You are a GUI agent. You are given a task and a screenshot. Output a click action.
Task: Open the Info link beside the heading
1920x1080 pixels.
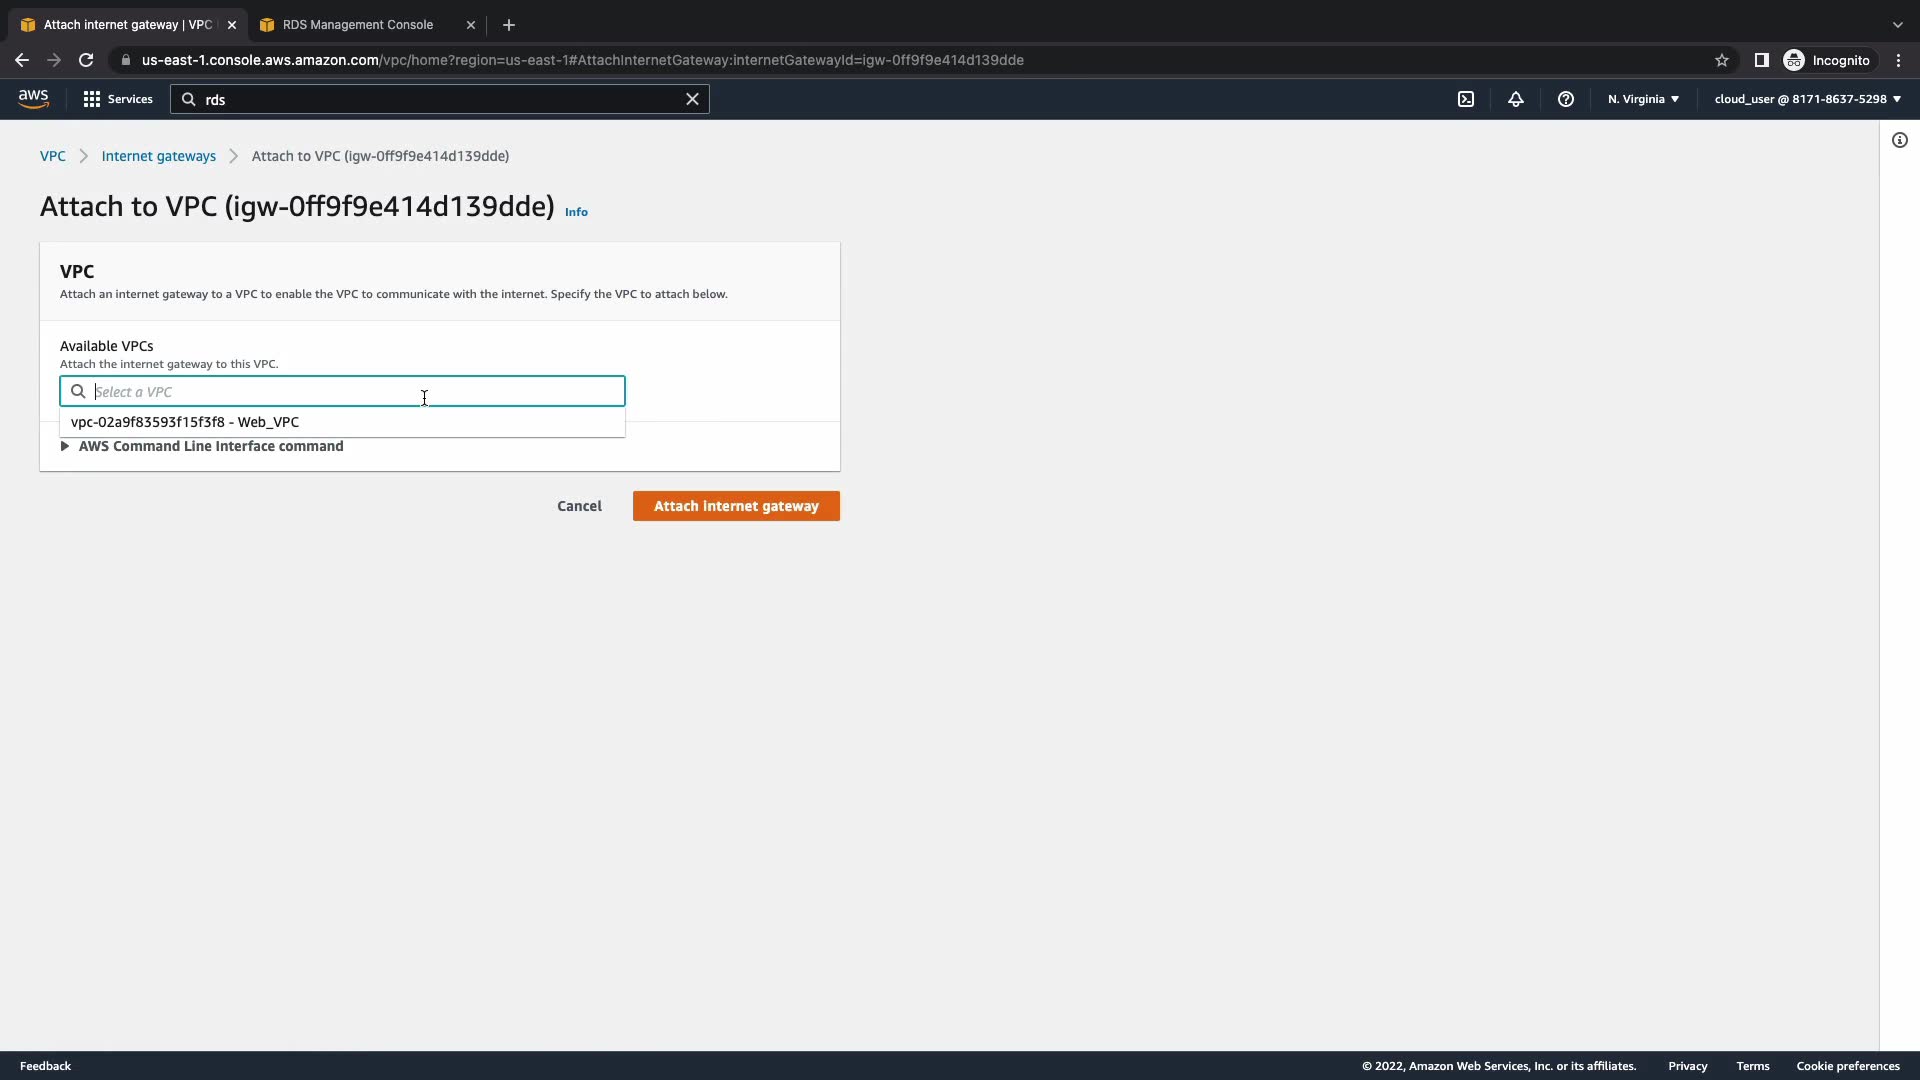click(x=576, y=212)
